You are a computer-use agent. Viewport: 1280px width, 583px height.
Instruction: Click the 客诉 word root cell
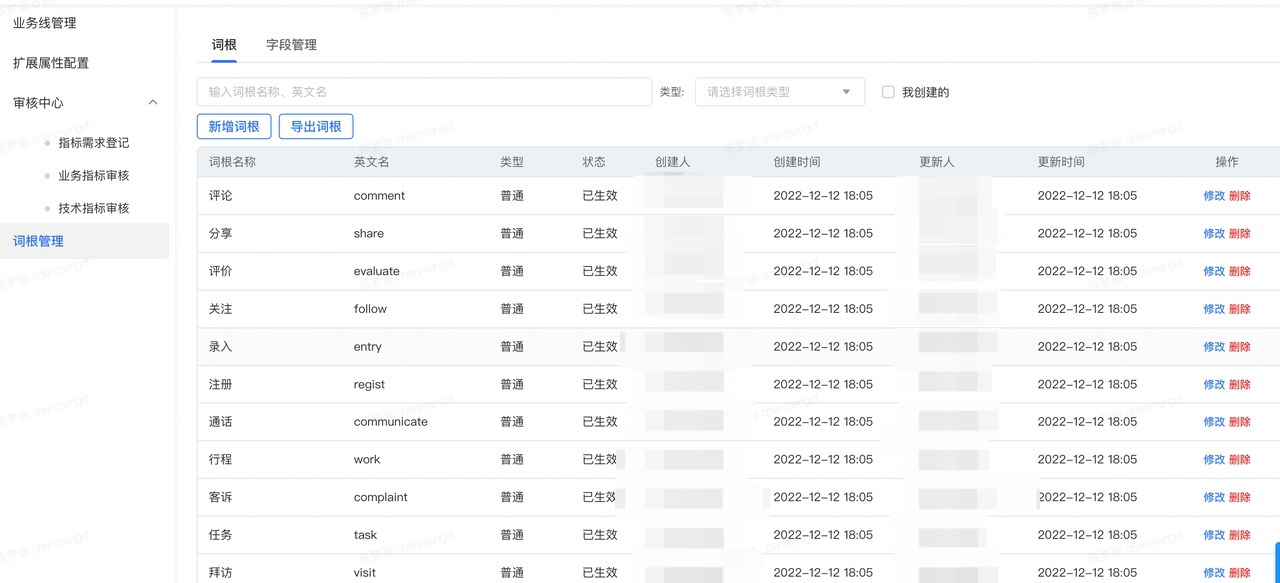[x=220, y=498]
